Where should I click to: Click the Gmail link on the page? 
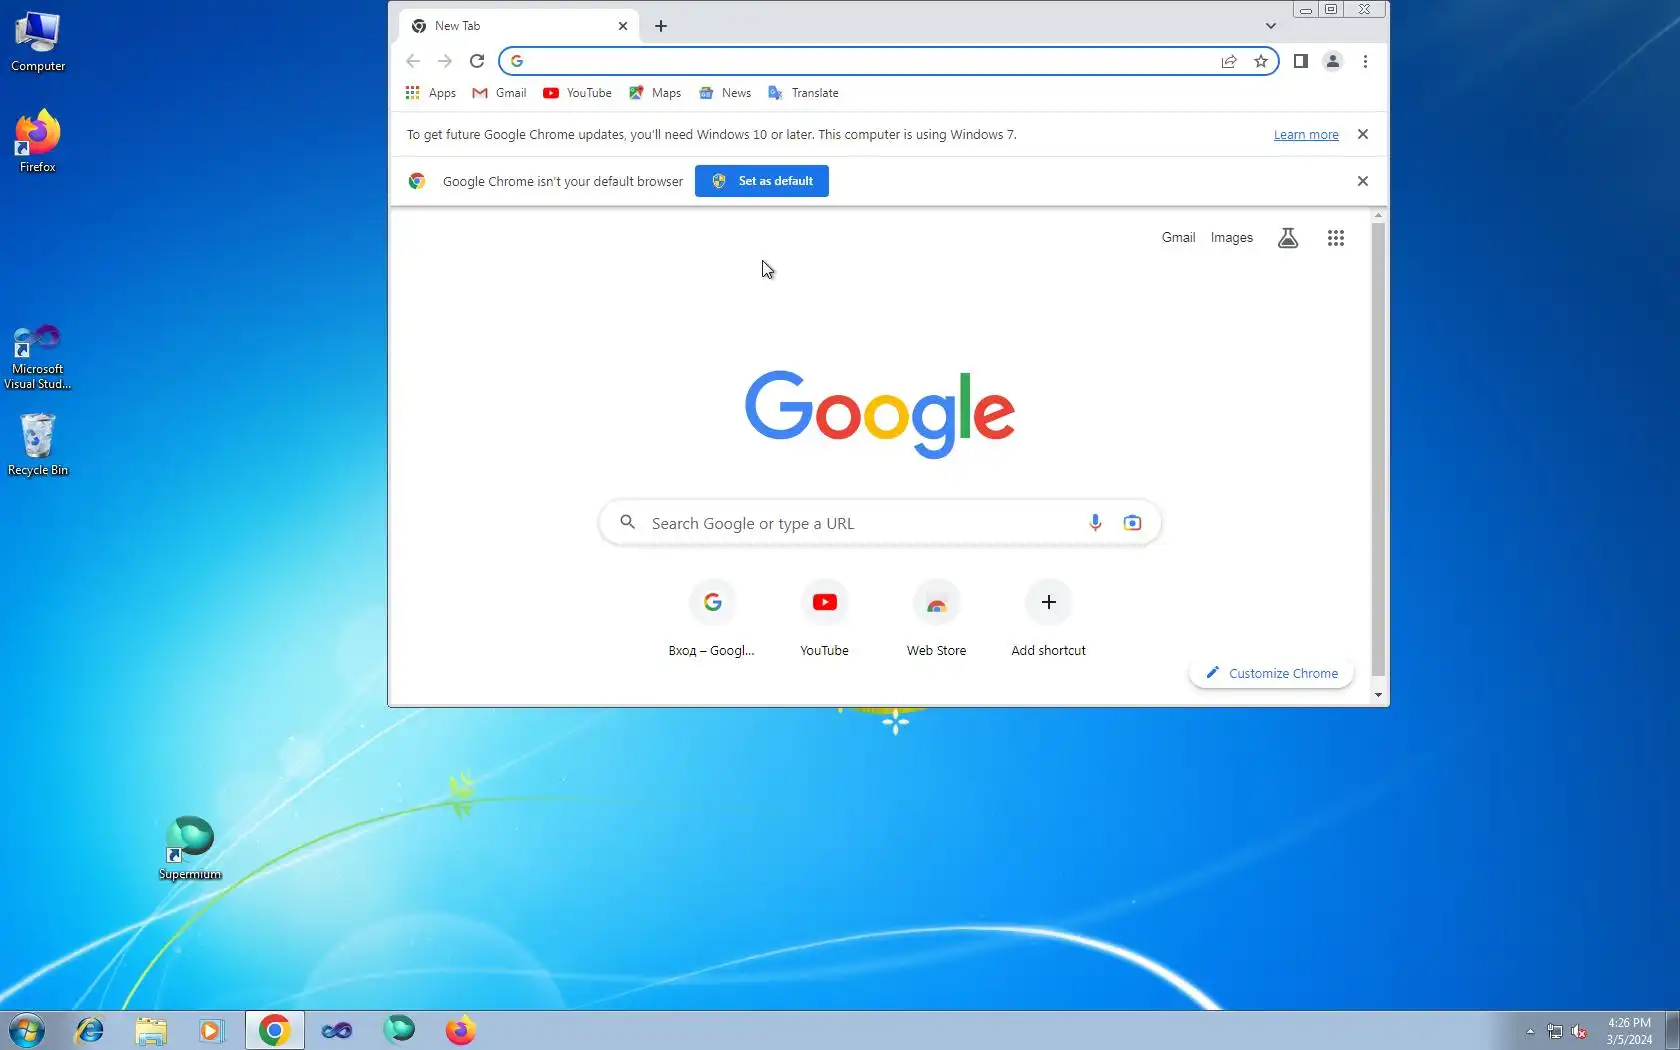(x=1178, y=238)
